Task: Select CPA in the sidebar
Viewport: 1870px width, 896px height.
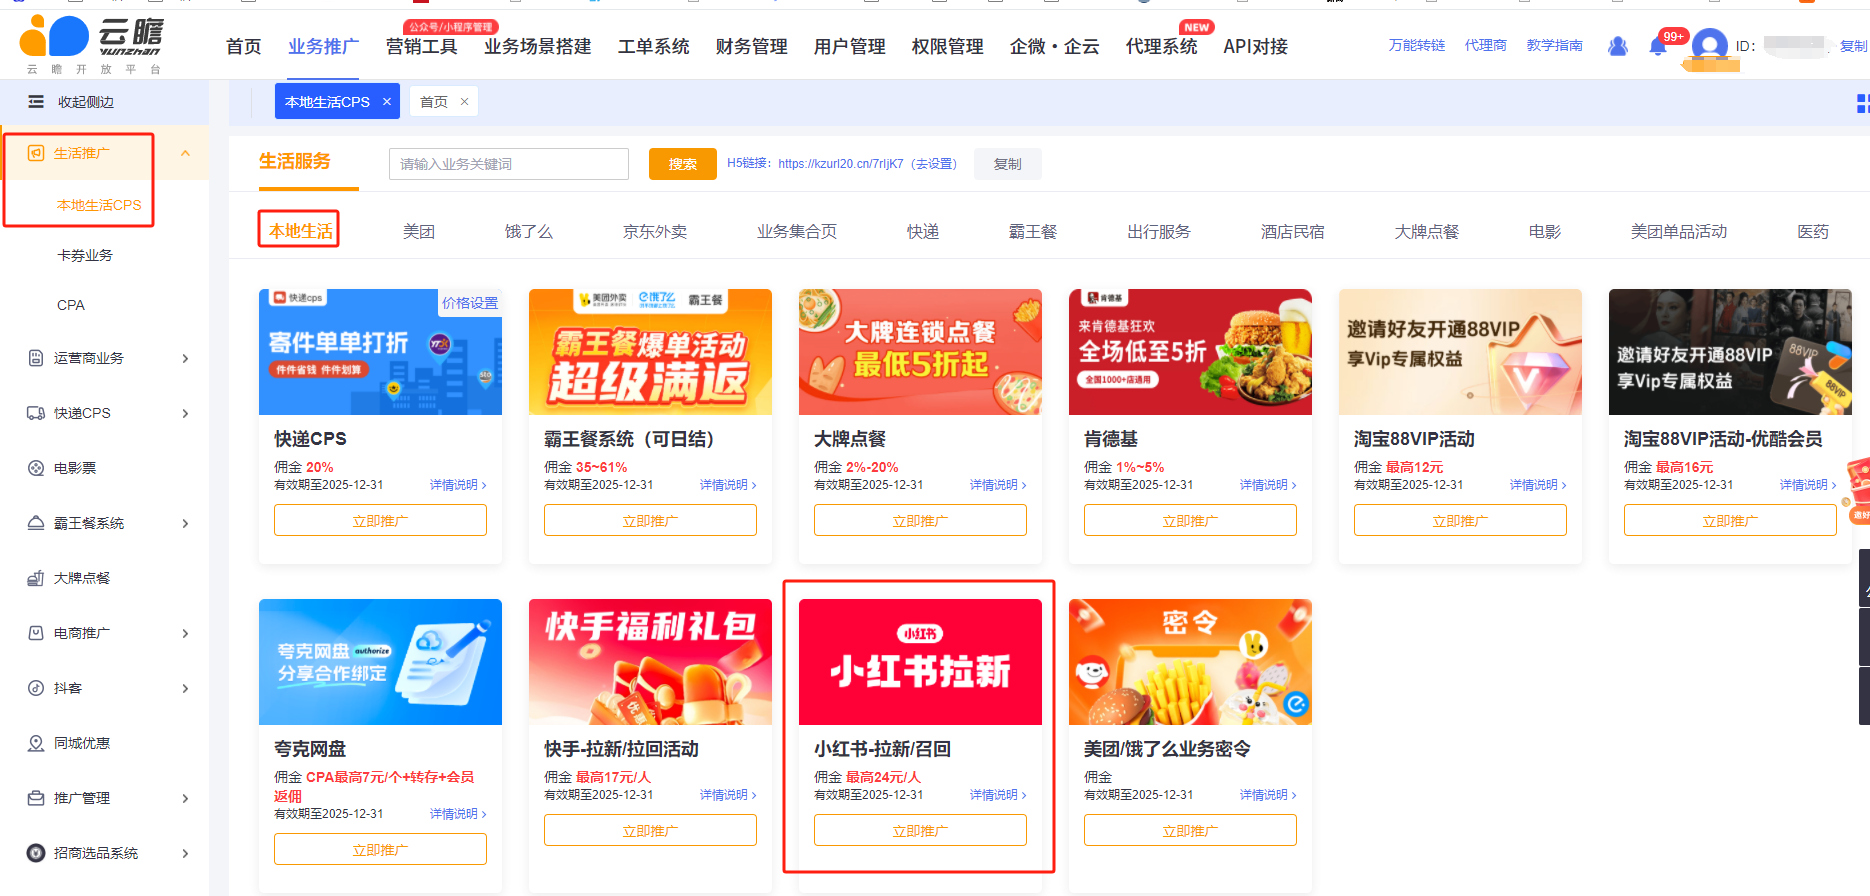Action: pos(71,305)
